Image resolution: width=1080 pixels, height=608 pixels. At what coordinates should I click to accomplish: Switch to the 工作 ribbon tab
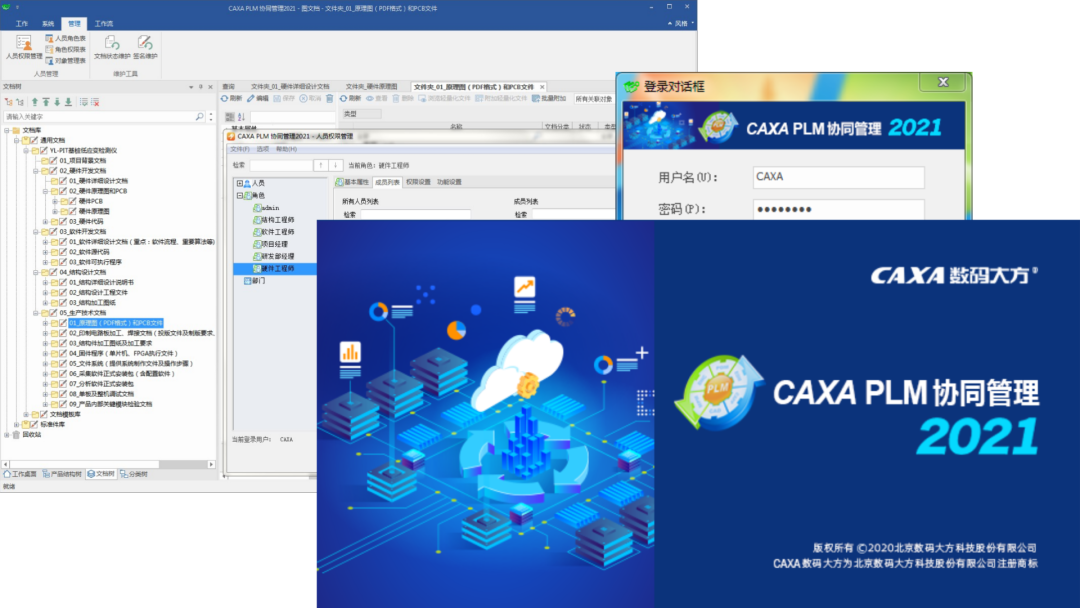[x=22, y=23]
